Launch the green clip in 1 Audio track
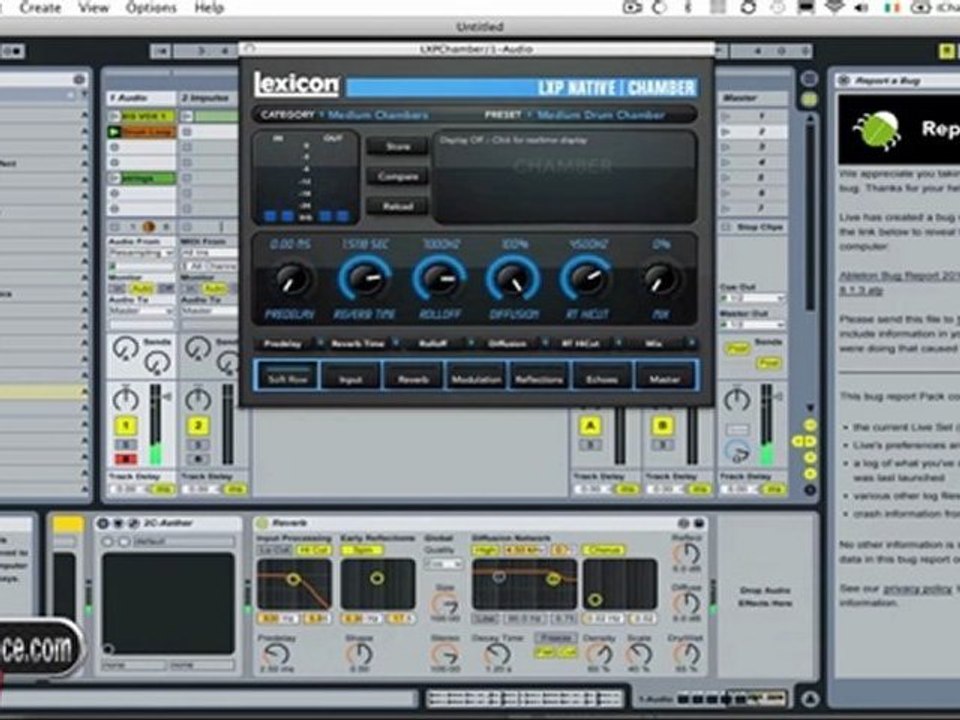 [114, 178]
